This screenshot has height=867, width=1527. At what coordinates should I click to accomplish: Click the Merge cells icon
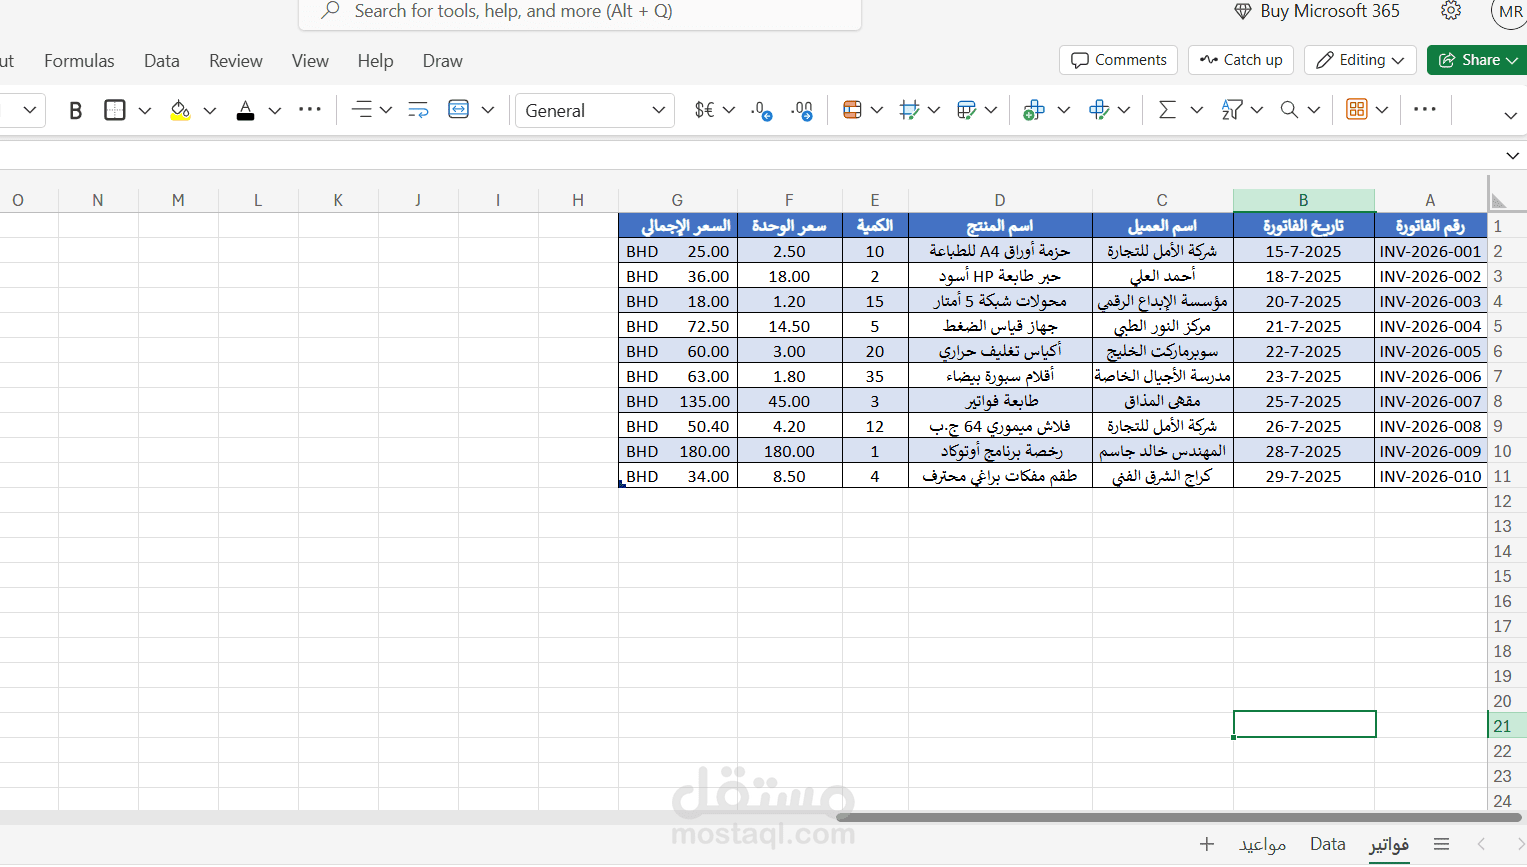tap(459, 110)
